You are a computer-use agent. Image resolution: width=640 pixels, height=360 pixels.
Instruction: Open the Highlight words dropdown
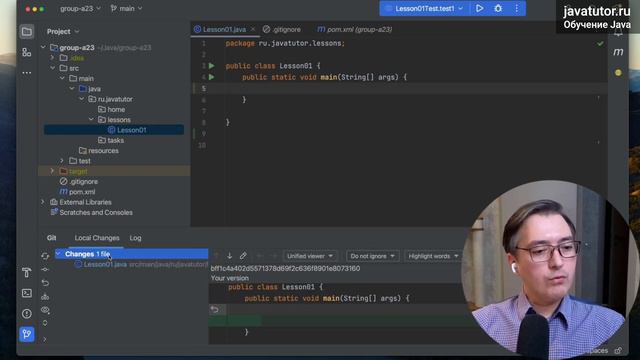(x=433, y=256)
